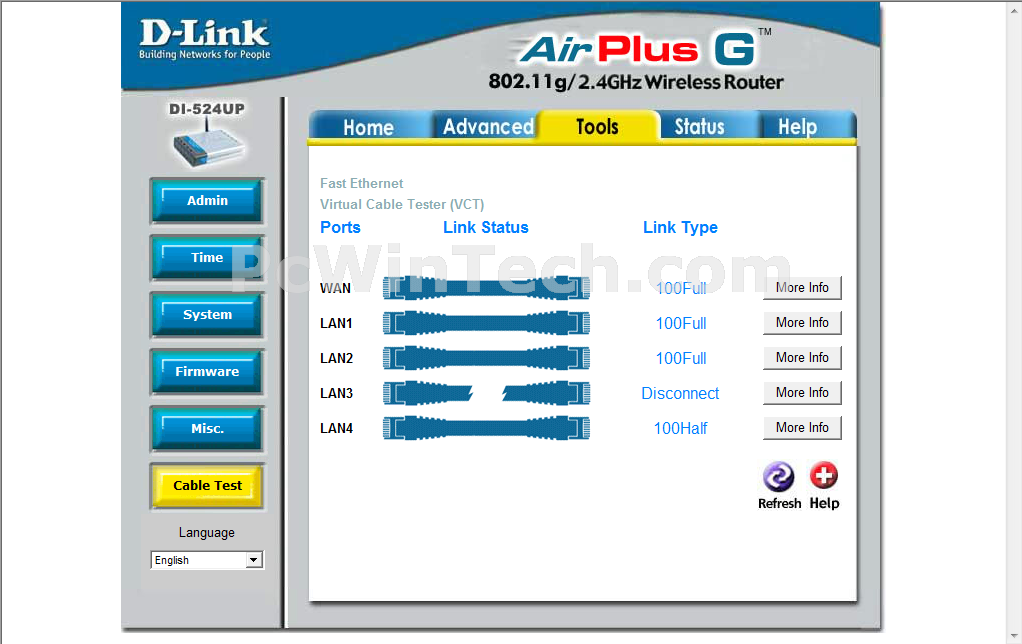The height and width of the screenshot is (644, 1022).
Task: Click the LAN2 connected cable graphic
Action: tap(486, 358)
